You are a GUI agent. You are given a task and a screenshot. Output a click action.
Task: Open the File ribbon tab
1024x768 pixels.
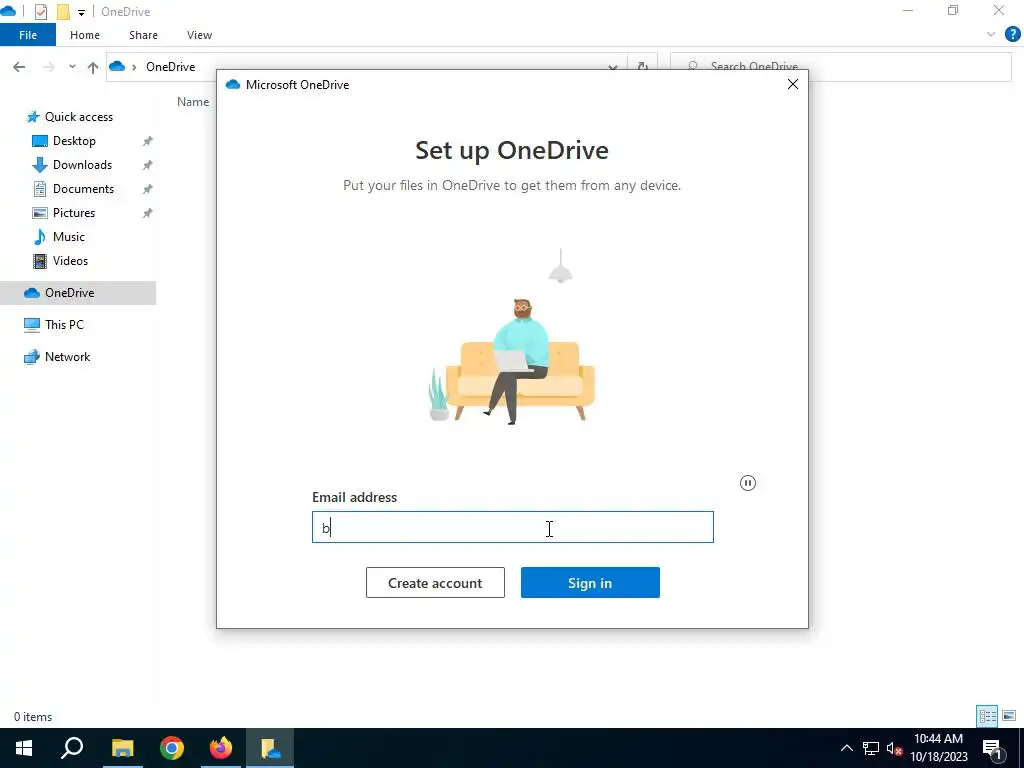coord(28,35)
